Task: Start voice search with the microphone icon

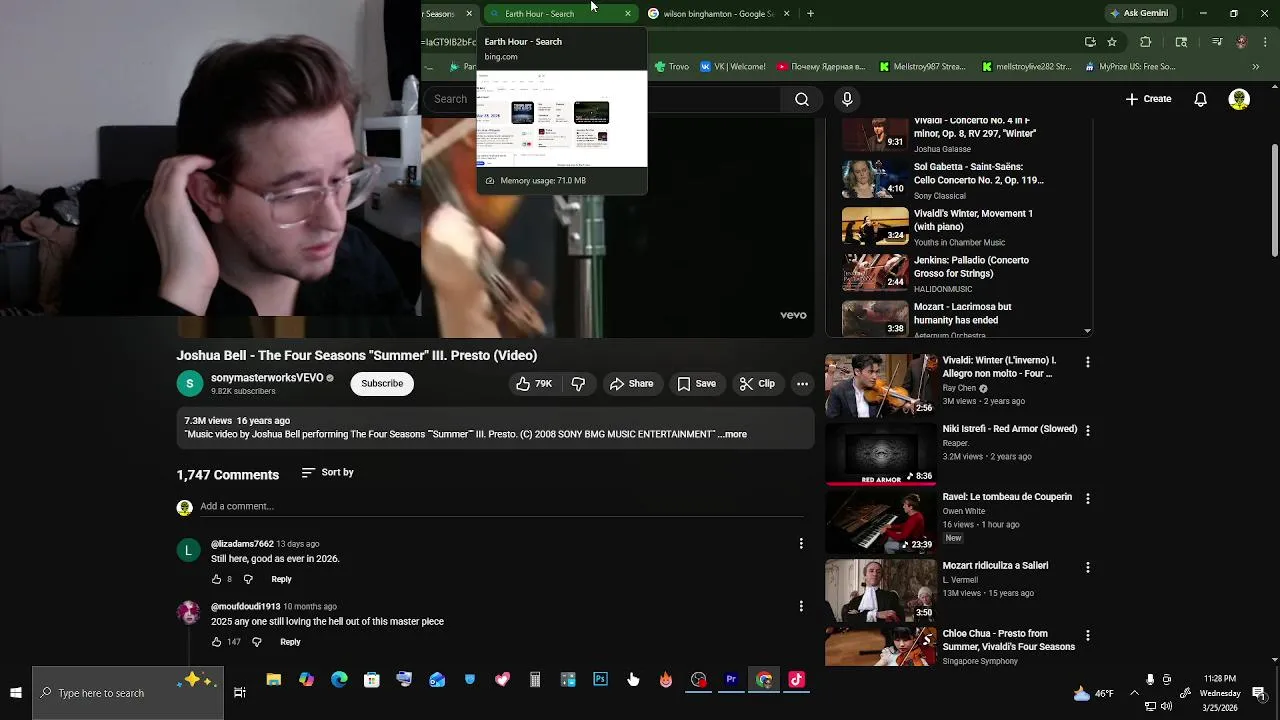Action: [847, 99]
